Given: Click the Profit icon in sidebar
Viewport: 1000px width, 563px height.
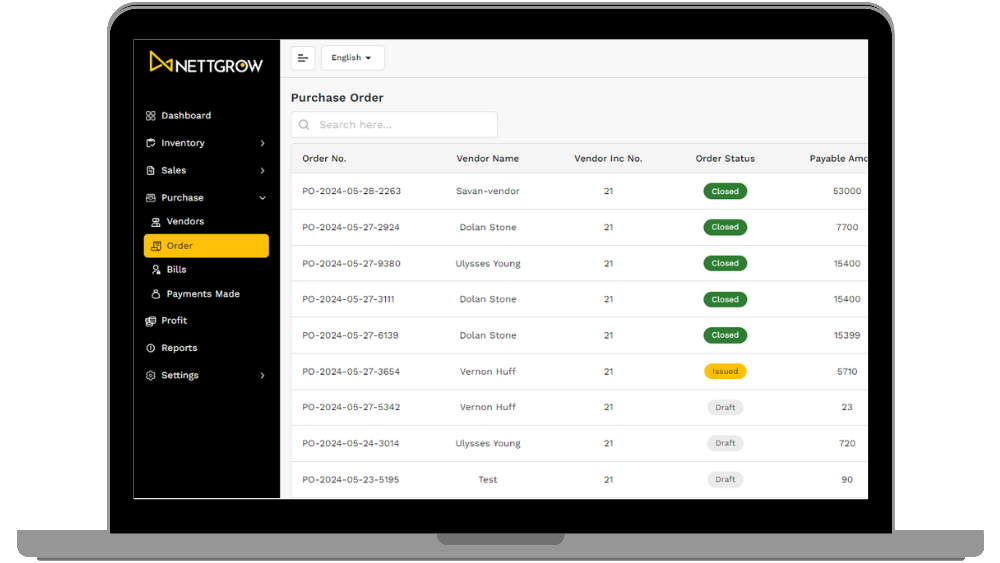Looking at the screenshot, I should 151,321.
